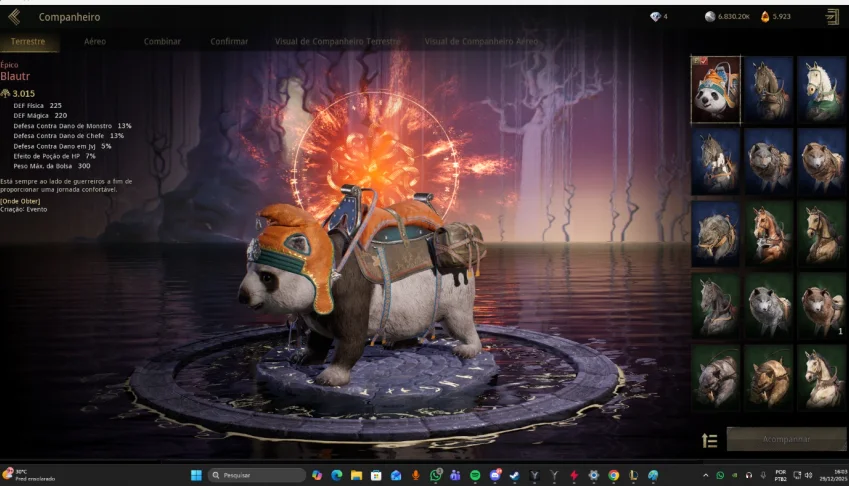
Task: Select the gray boar on blue background
Action: tap(716, 234)
